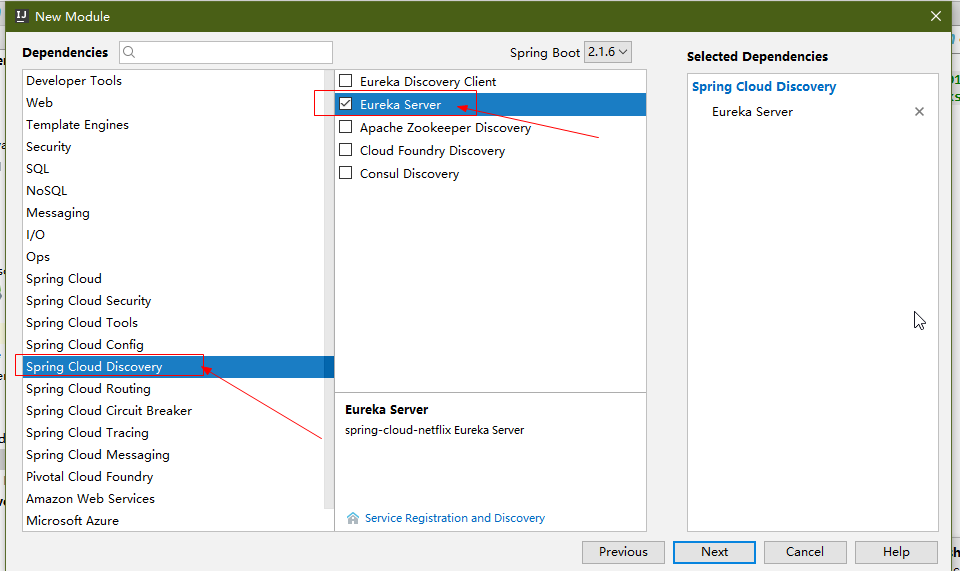The height and width of the screenshot is (571, 960).
Task: Click the IntelliJ icon in the title bar
Action: (x=21, y=16)
